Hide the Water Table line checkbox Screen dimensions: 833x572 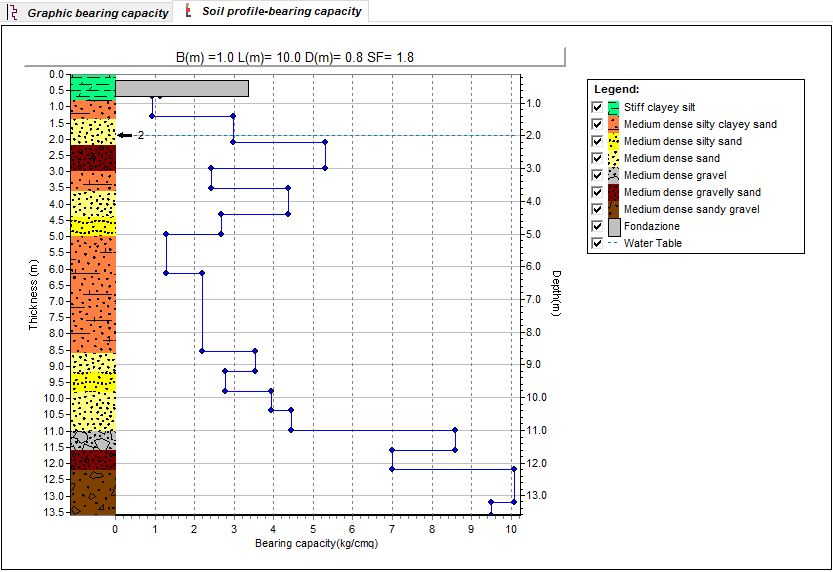[x=597, y=243]
